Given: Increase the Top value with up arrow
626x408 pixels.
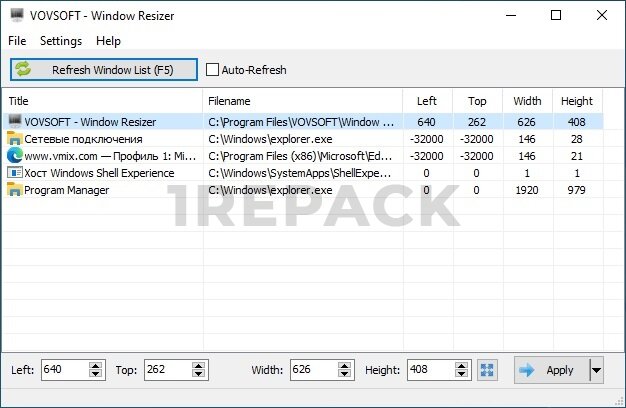Looking at the screenshot, I should click(199, 366).
